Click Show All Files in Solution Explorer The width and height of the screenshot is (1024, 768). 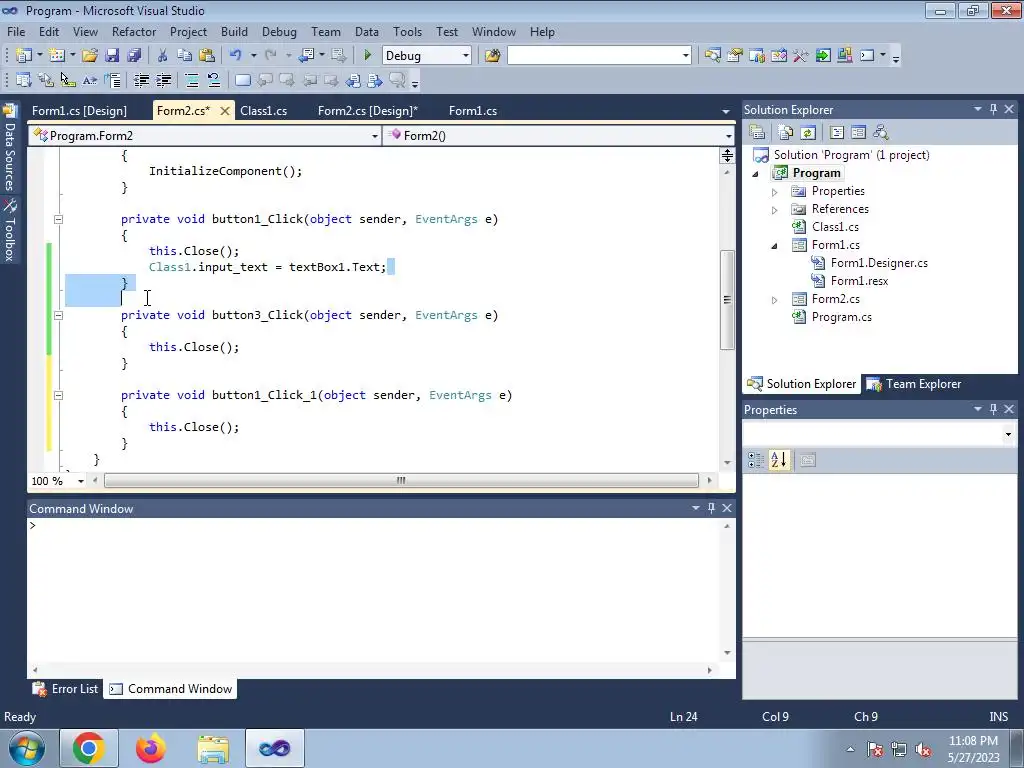click(786, 133)
